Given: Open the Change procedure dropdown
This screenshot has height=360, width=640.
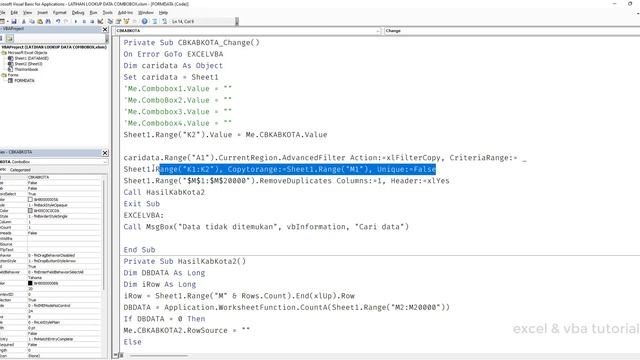Looking at the screenshot, I should tap(512, 31).
